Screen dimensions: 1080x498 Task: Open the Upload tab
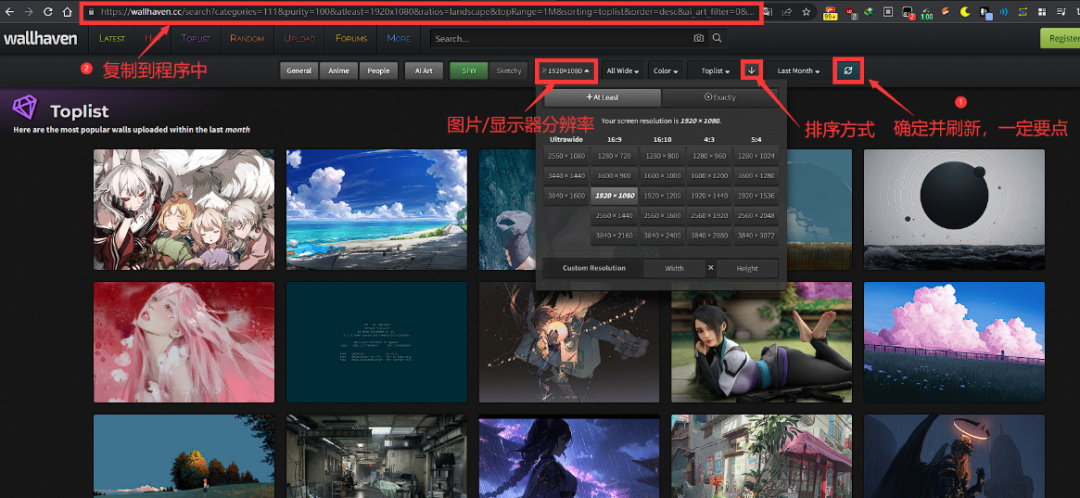click(300, 39)
